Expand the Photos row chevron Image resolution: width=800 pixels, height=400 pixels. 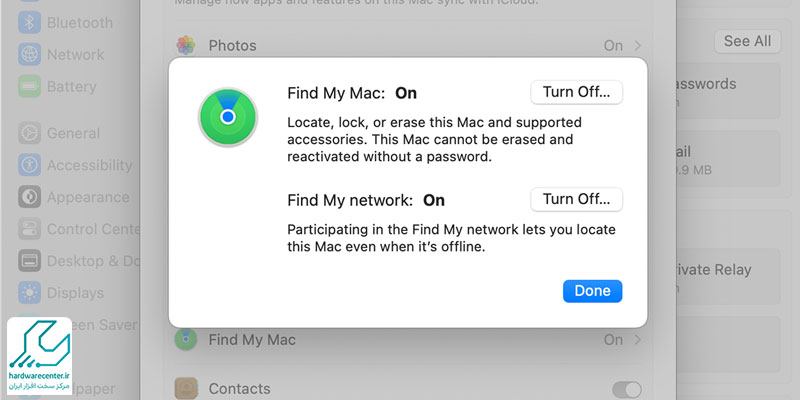pos(637,45)
